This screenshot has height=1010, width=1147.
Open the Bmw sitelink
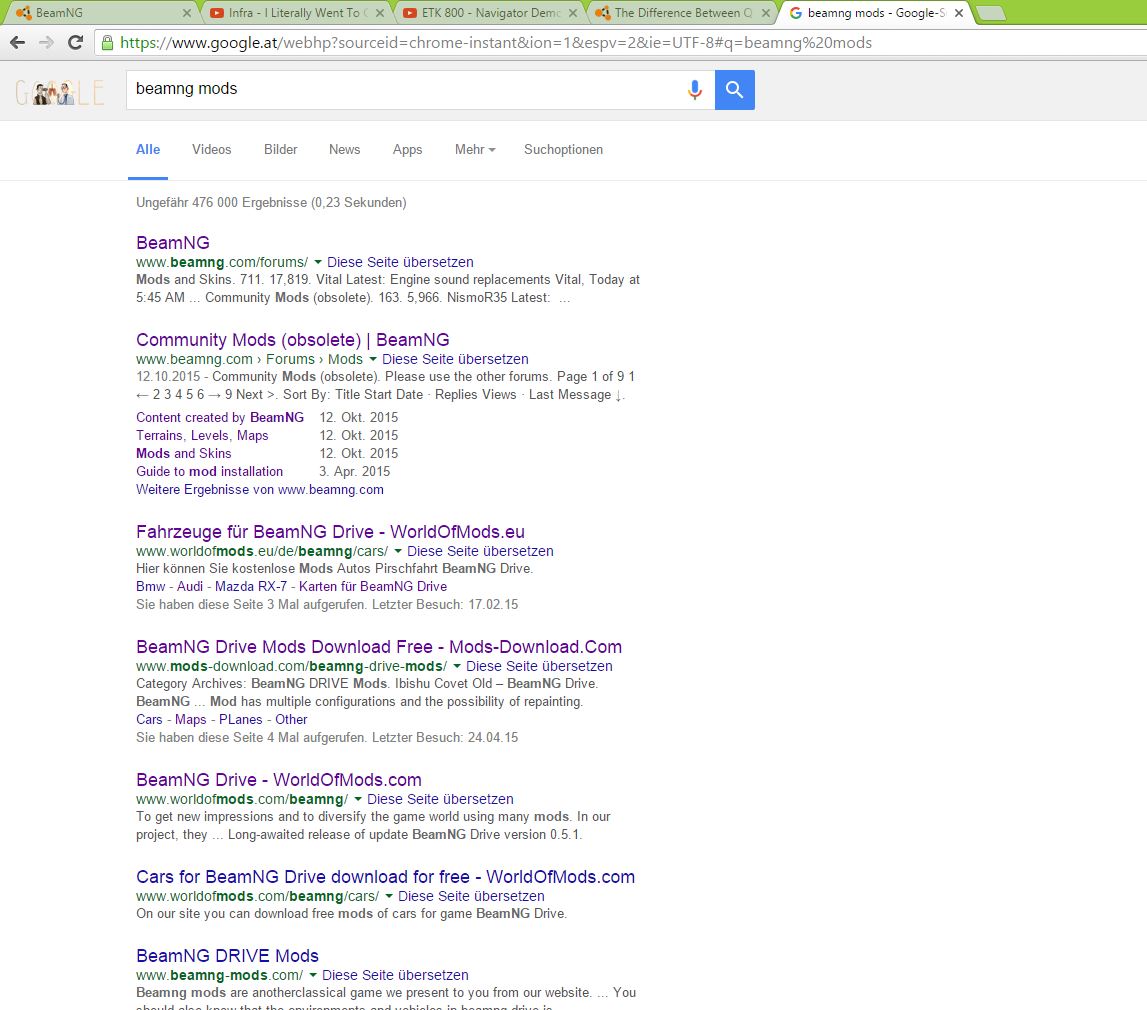pyautogui.click(x=151, y=587)
